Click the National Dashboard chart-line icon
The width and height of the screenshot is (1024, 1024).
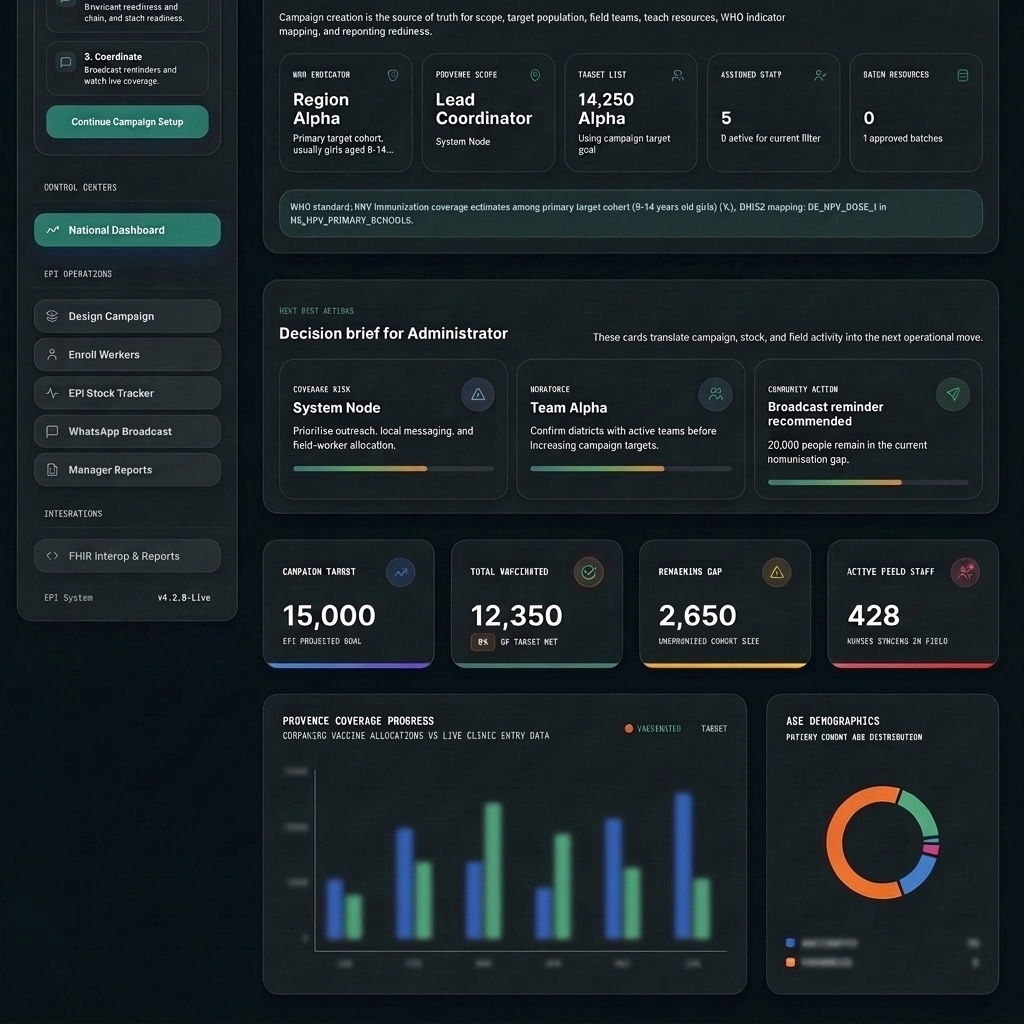click(52, 230)
